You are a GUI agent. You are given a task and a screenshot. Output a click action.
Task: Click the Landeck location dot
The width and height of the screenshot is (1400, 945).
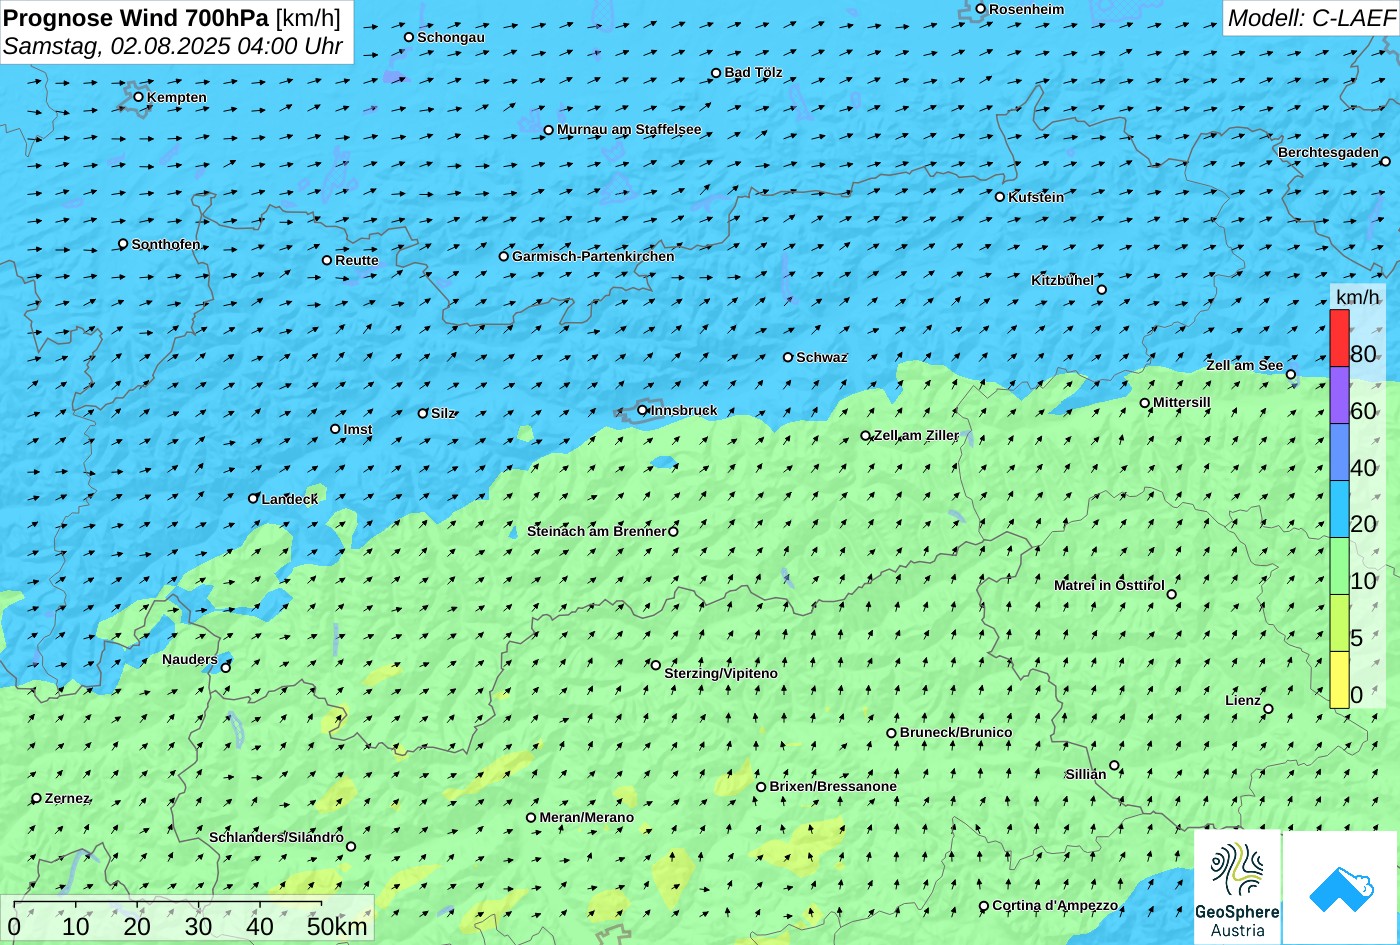(x=254, y=498)
